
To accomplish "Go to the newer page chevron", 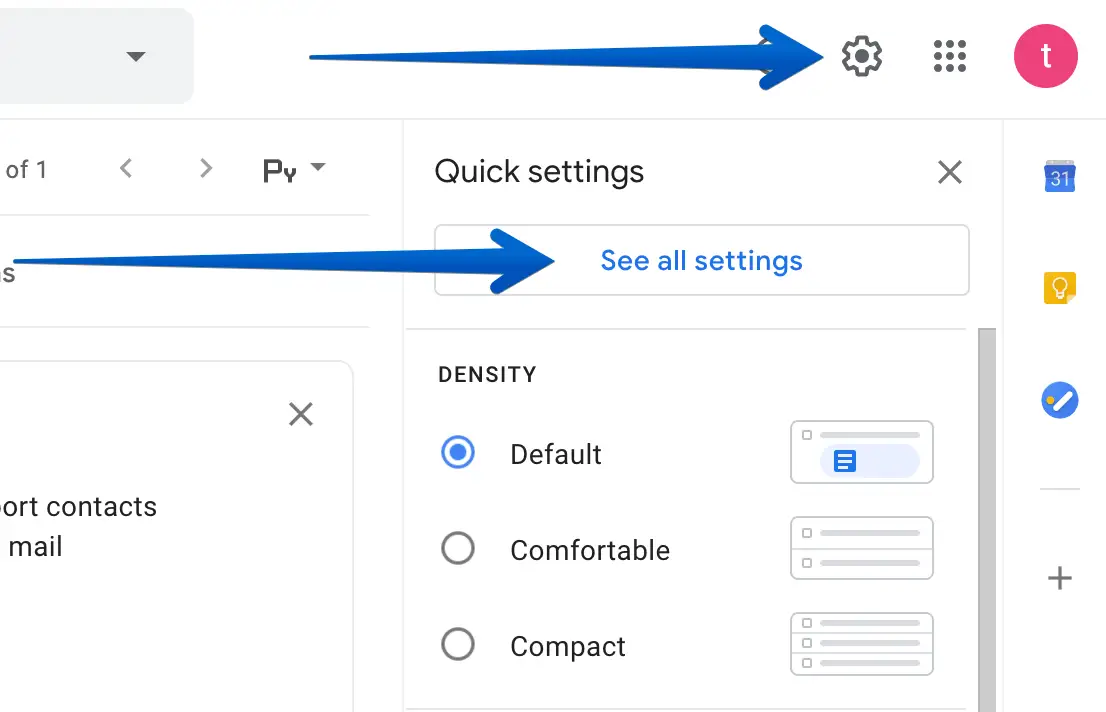I will tap(126, 168).
